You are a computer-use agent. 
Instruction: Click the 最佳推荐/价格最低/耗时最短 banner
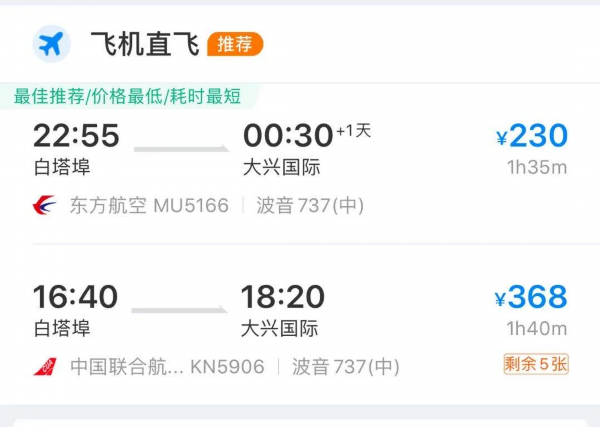coord(128,96)
